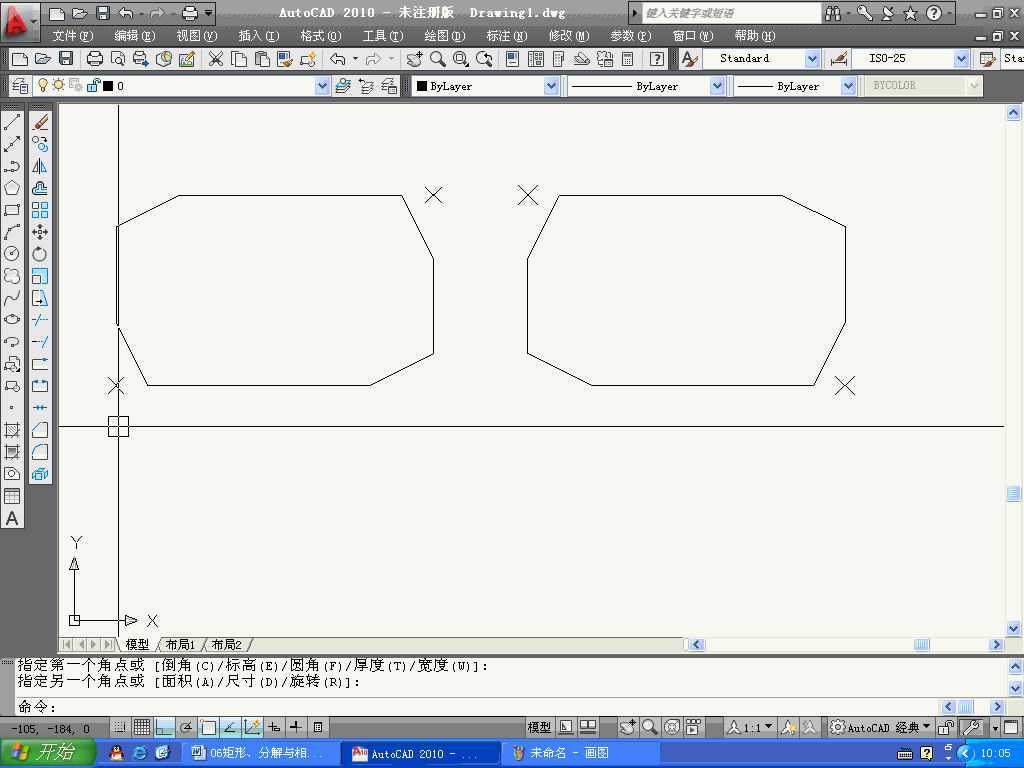The image size is (1024, 768).
Task: Open Layer Properties Manager icon
Action: (20, 86)
